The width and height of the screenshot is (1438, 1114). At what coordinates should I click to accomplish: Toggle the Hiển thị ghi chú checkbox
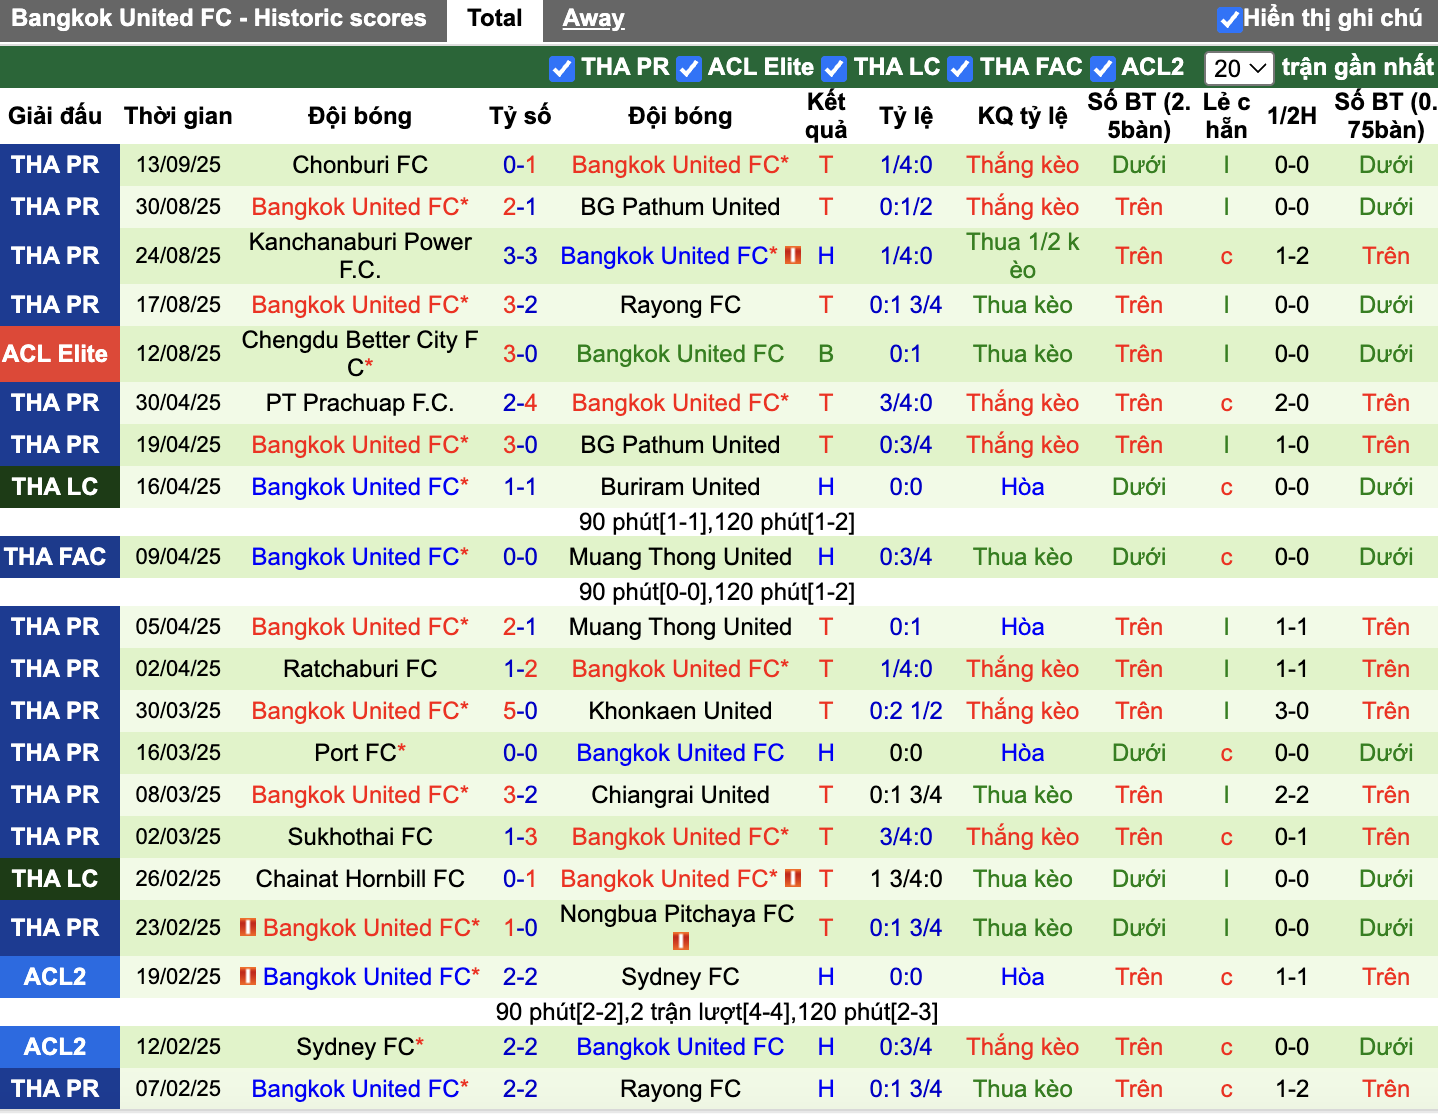(x=1229, y=19)
